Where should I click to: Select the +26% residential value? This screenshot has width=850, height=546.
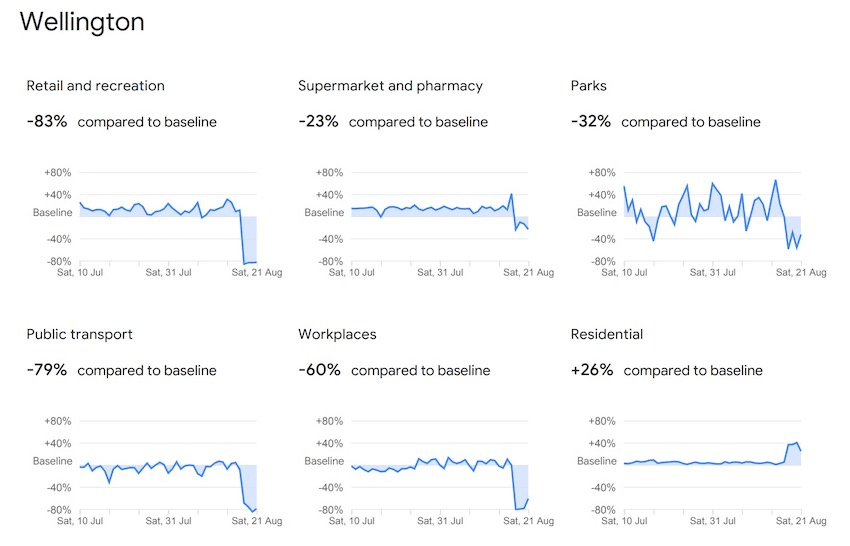(x=591, y=370)
